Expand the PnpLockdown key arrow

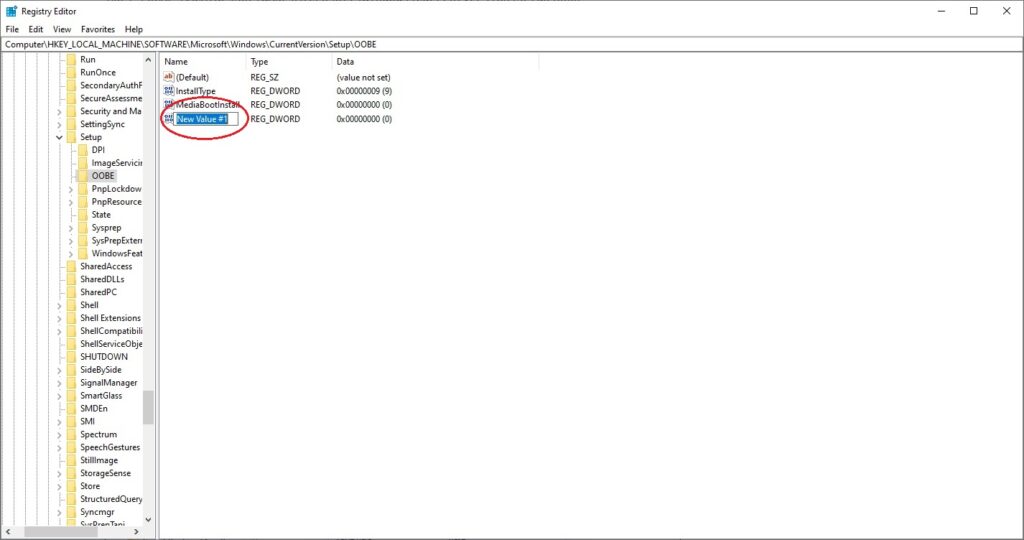point(71,189)
